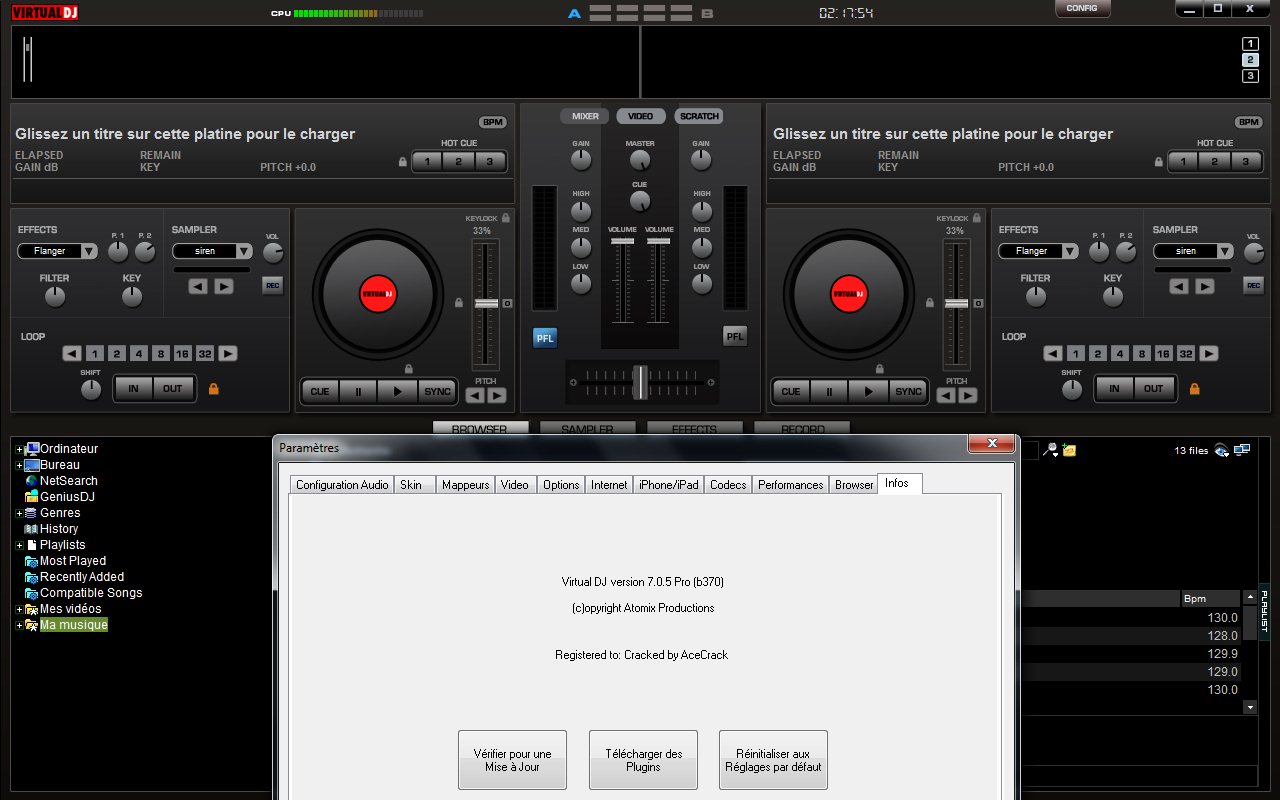Toggle the right deck Keylock padlock
Image resolution: width=1280 pixels, height=800 pixels.
click(x=977, y=217)
